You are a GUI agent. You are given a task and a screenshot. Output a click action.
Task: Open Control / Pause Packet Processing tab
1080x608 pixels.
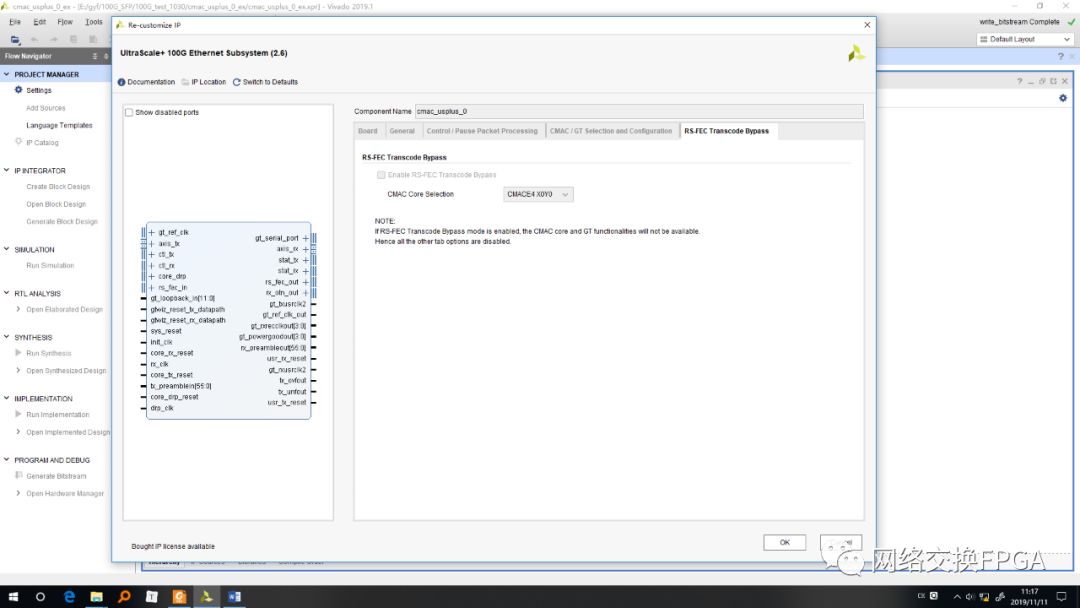click(x=482, y=131)
